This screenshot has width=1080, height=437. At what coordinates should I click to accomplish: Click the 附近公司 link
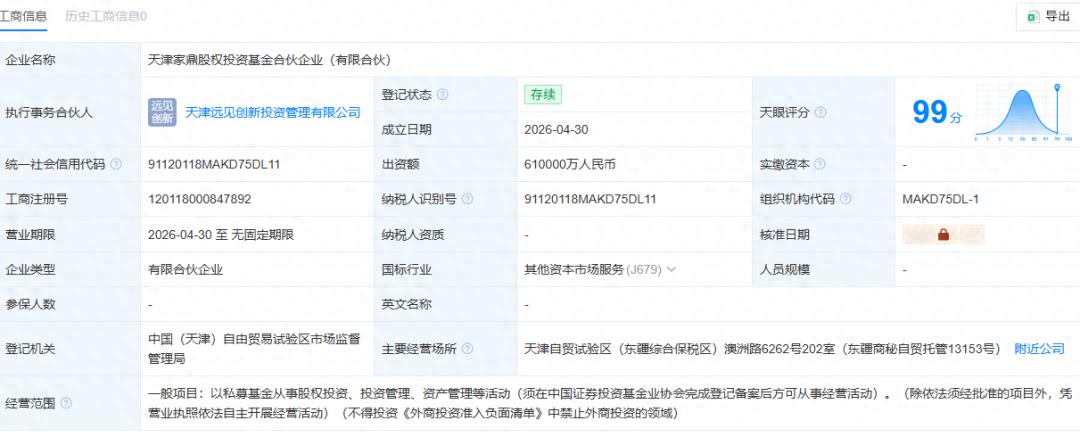(x=1039, y=349)
